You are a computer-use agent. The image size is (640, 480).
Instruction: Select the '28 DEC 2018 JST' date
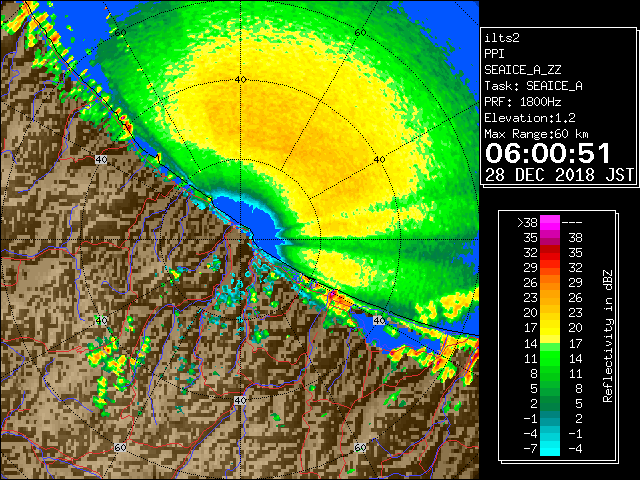pyautogui.click(x=559, y=175)
